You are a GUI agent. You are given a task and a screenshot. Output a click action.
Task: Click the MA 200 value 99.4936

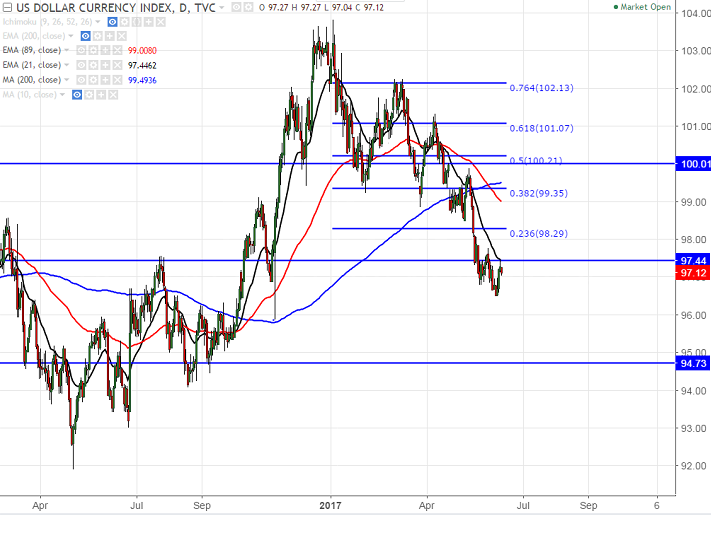(x=142, y=80)
